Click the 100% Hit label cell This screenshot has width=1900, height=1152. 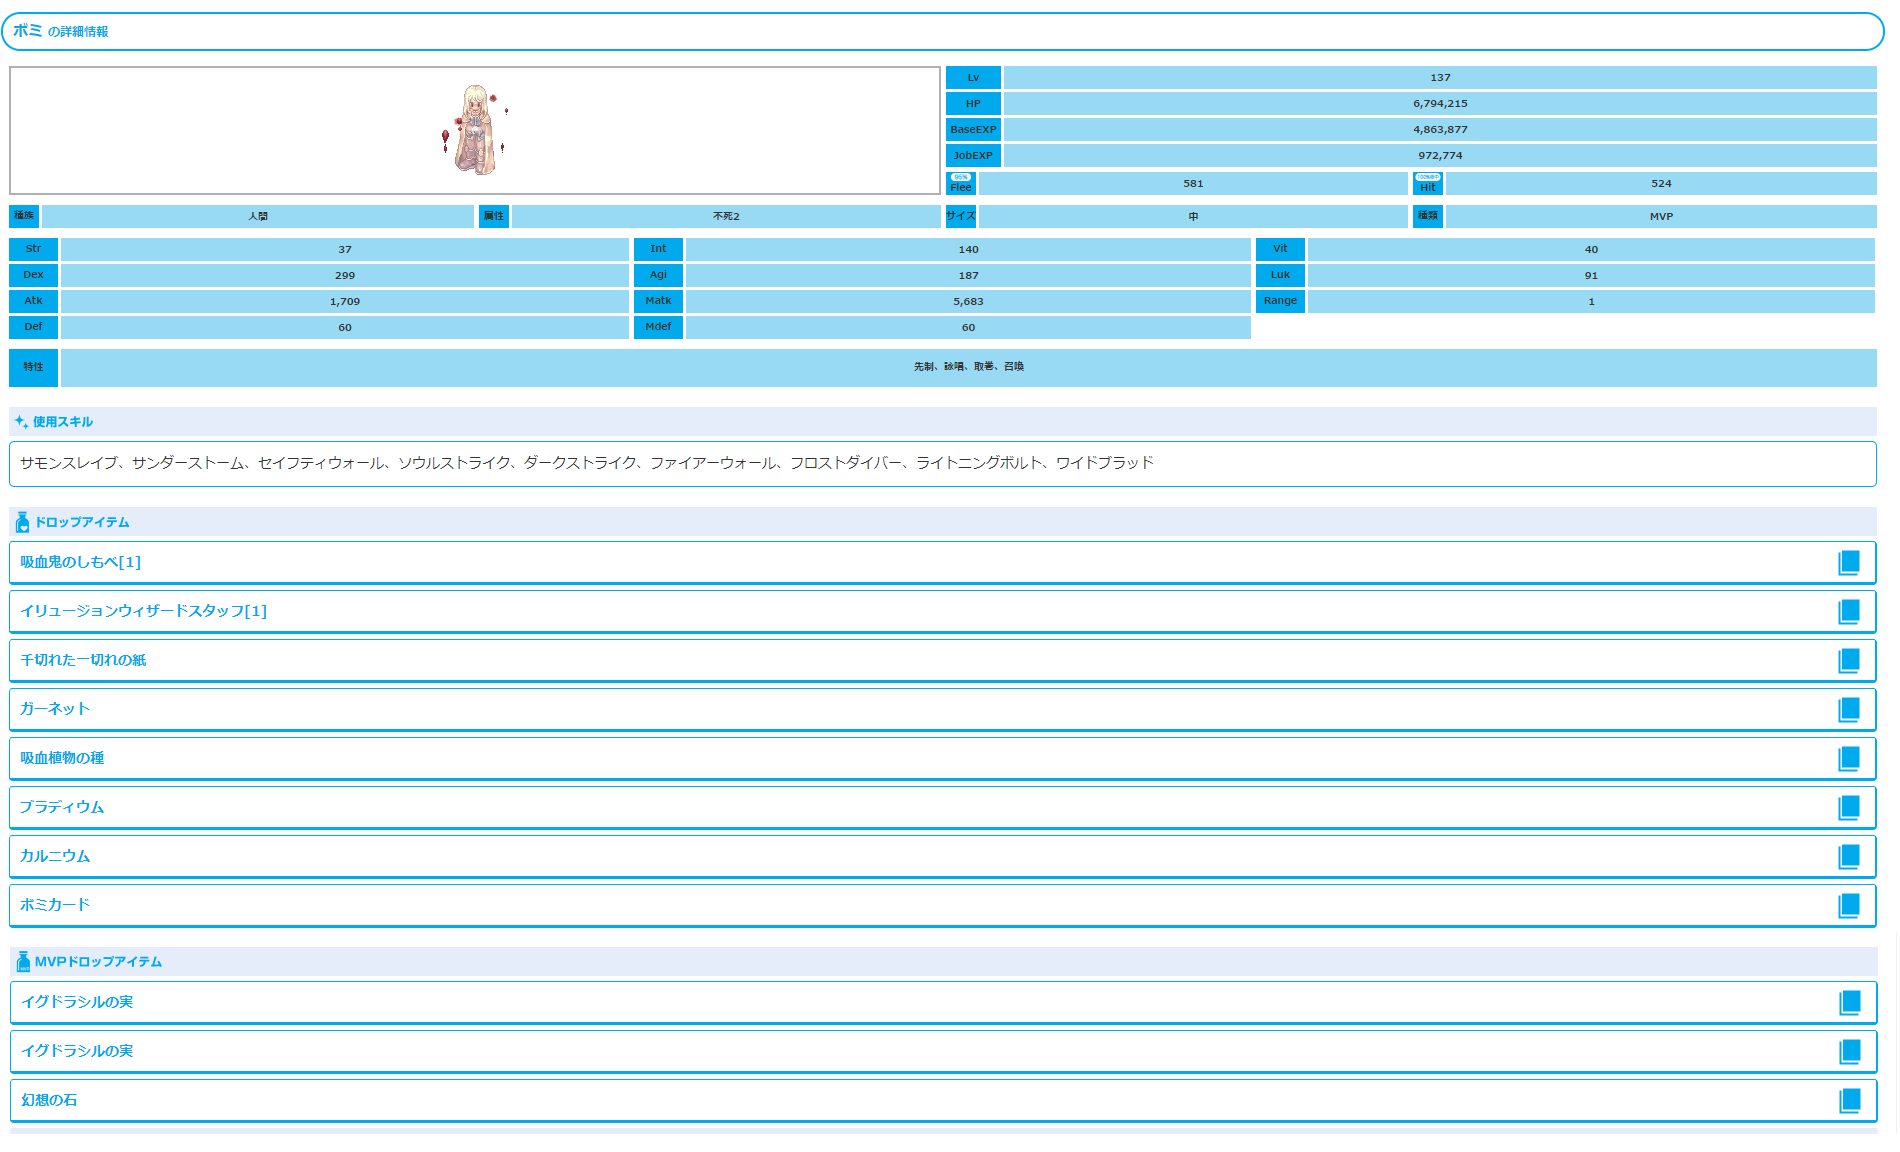point(1427,183)
